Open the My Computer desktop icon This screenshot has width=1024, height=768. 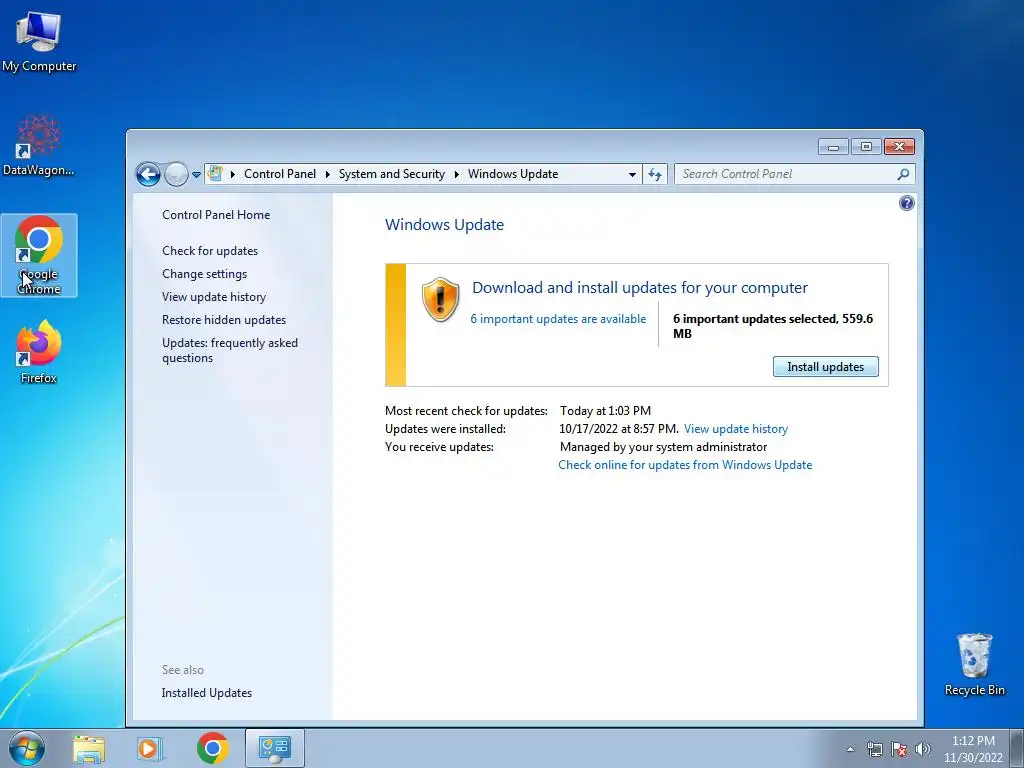[x=39, y=41]
